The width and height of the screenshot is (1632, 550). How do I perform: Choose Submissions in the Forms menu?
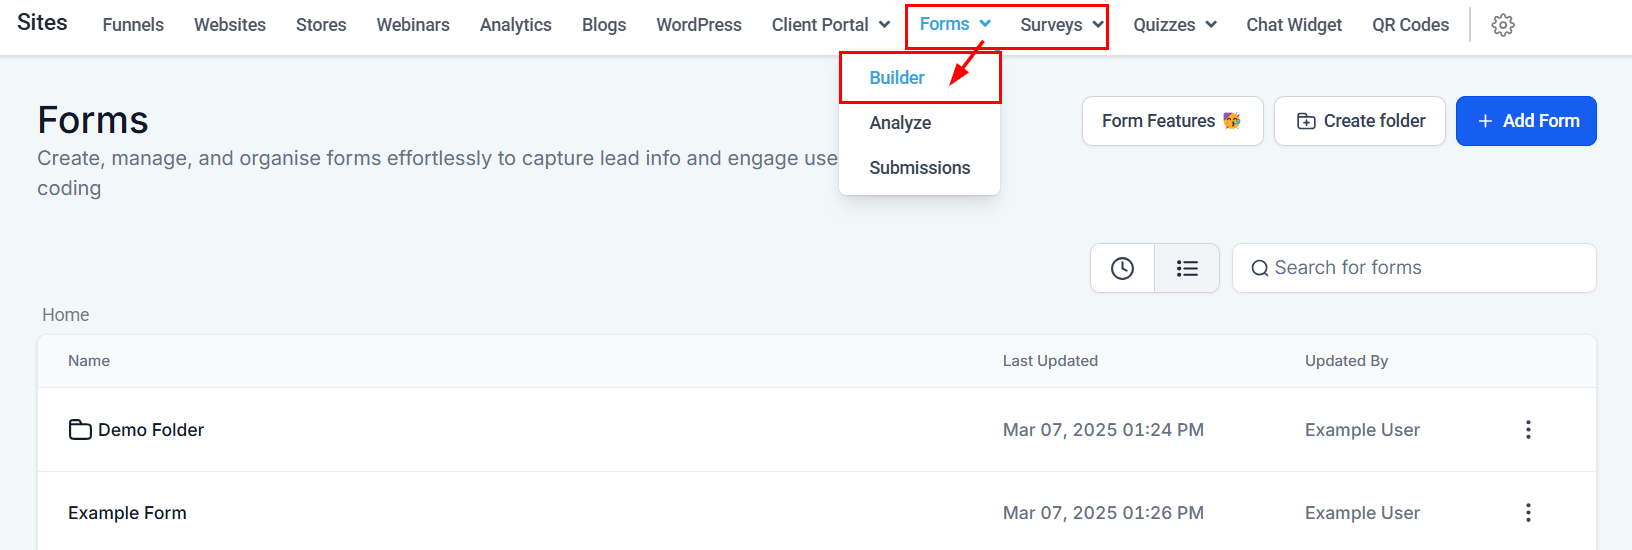[x=919, y=168]
